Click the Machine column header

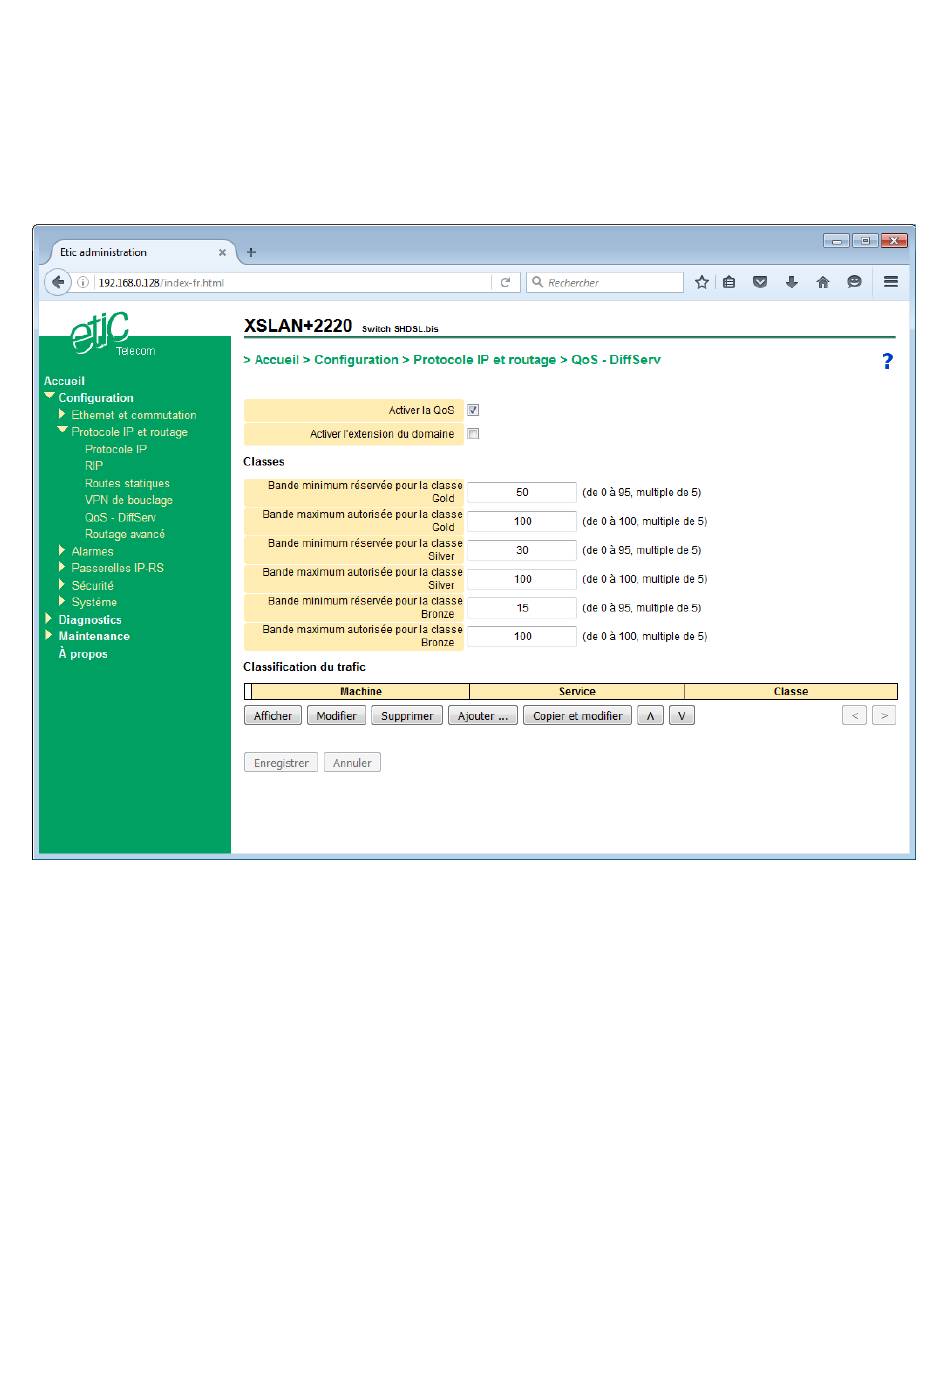(361, 691)
